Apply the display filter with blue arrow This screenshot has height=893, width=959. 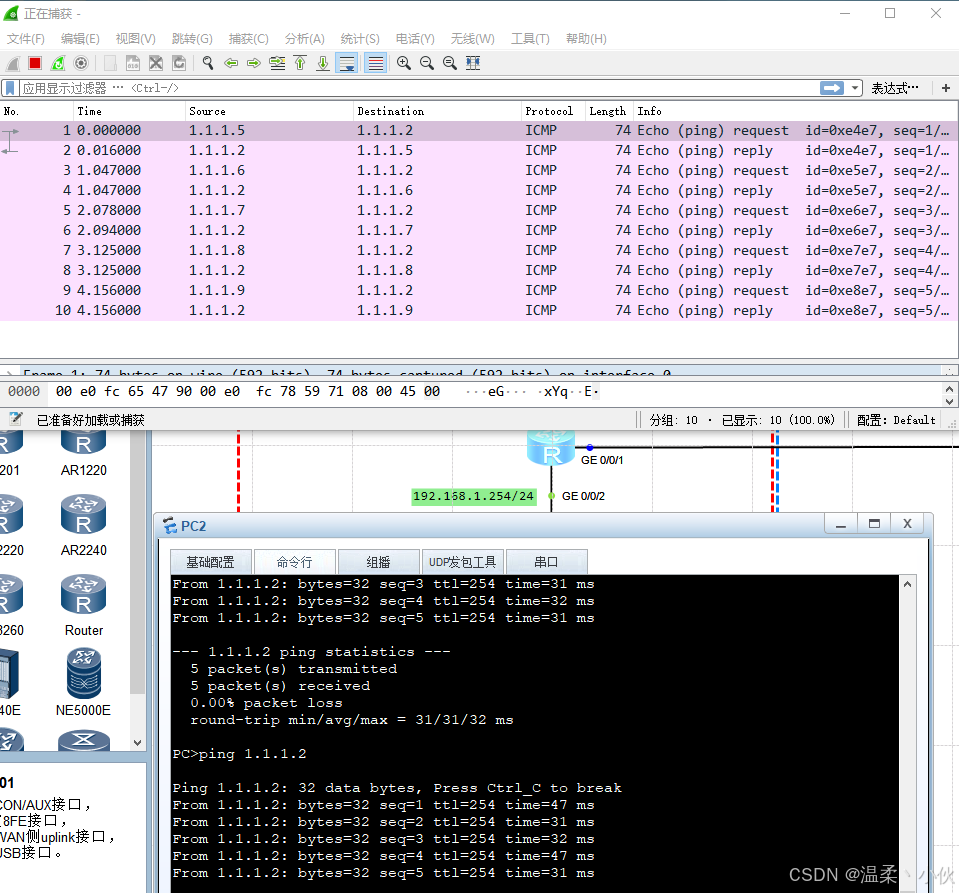click(832, 88)
